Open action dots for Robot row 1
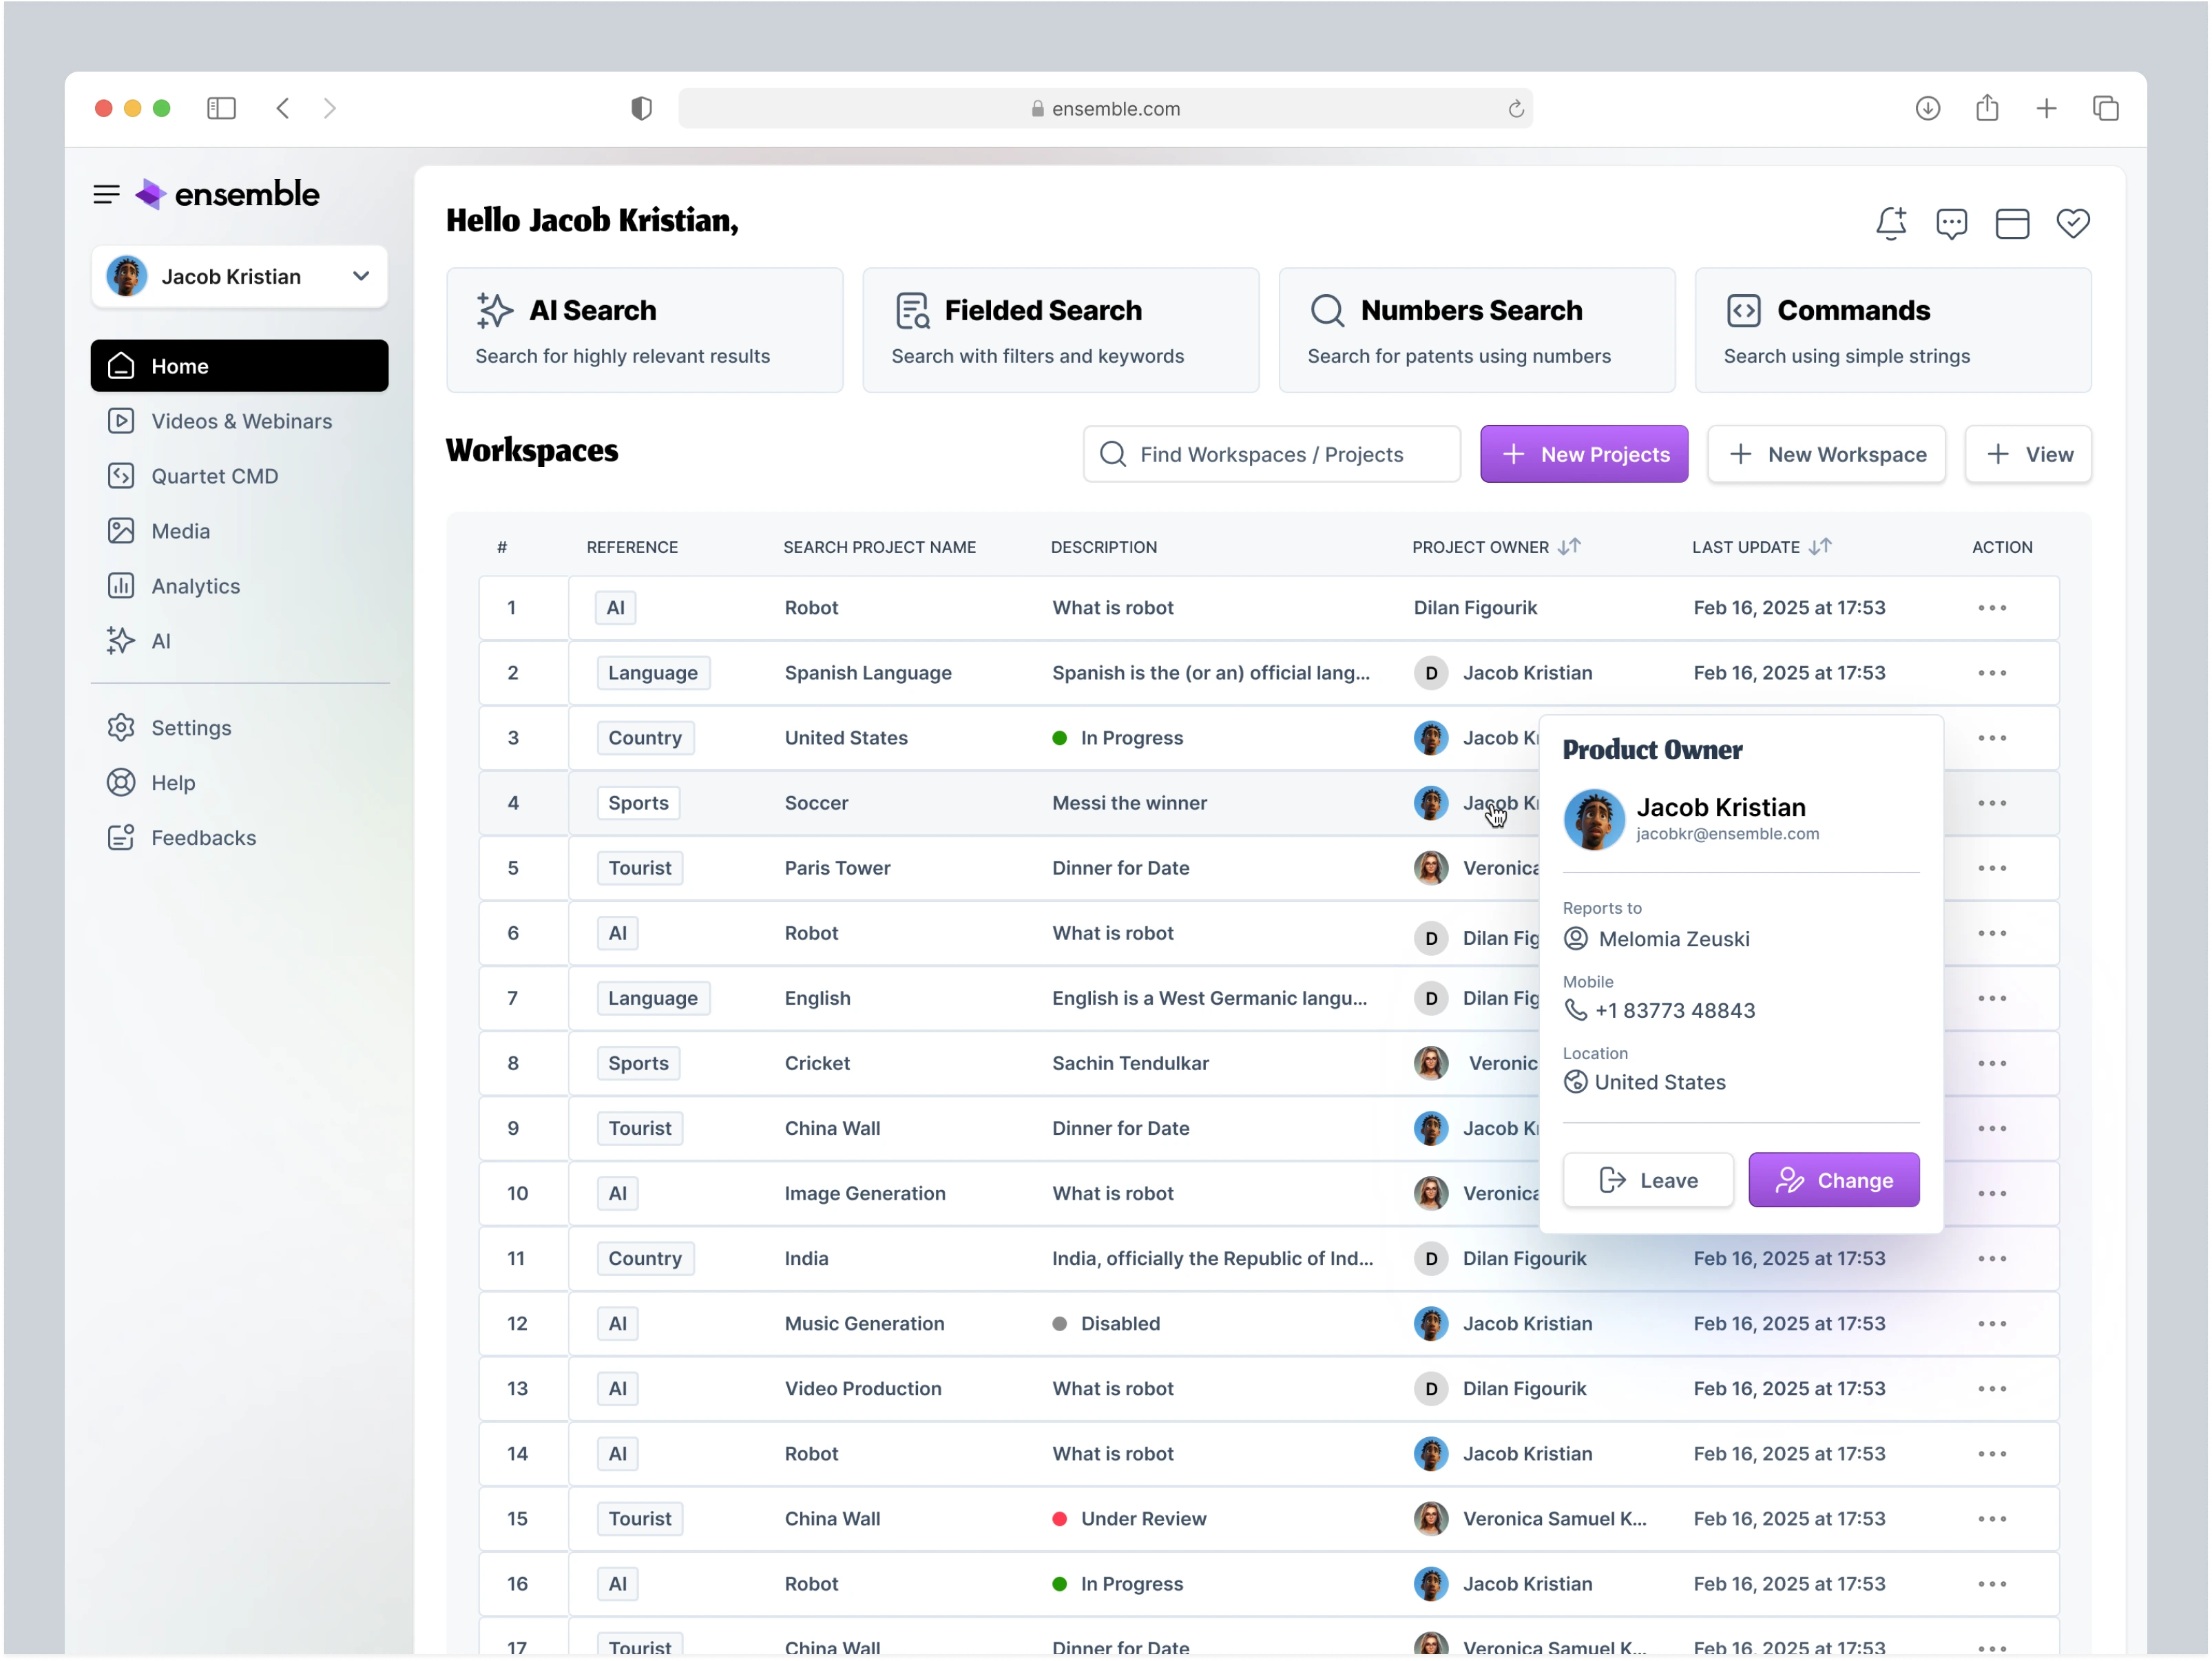 tap(1992, 608)
